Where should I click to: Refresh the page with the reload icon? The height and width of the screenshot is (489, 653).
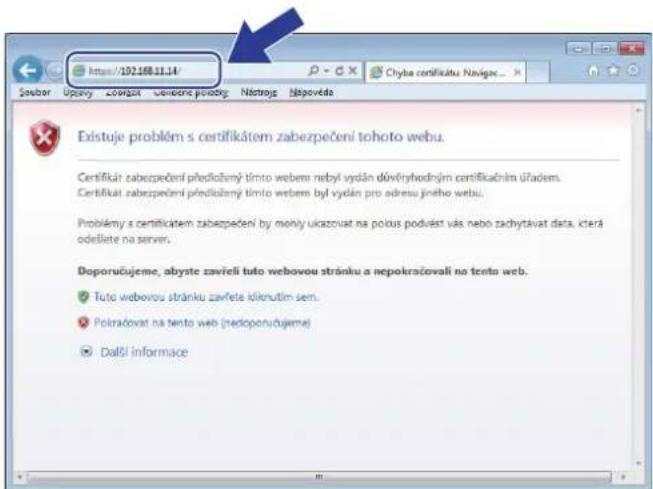coord(339,71)
